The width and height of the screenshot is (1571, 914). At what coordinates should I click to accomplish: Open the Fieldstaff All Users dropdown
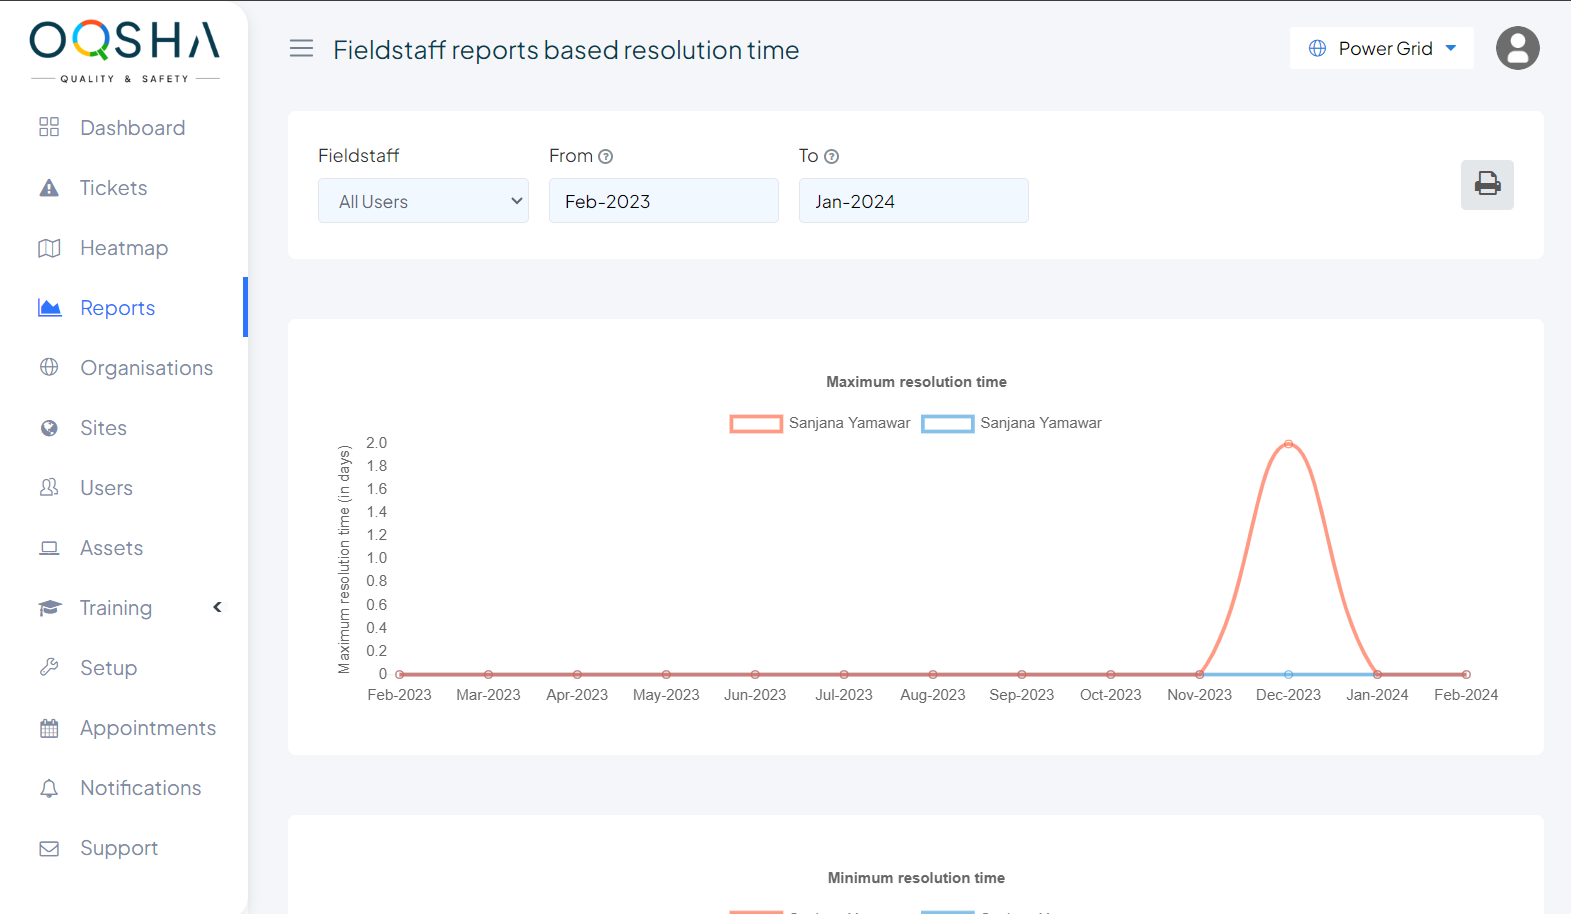tap(423, 201)
